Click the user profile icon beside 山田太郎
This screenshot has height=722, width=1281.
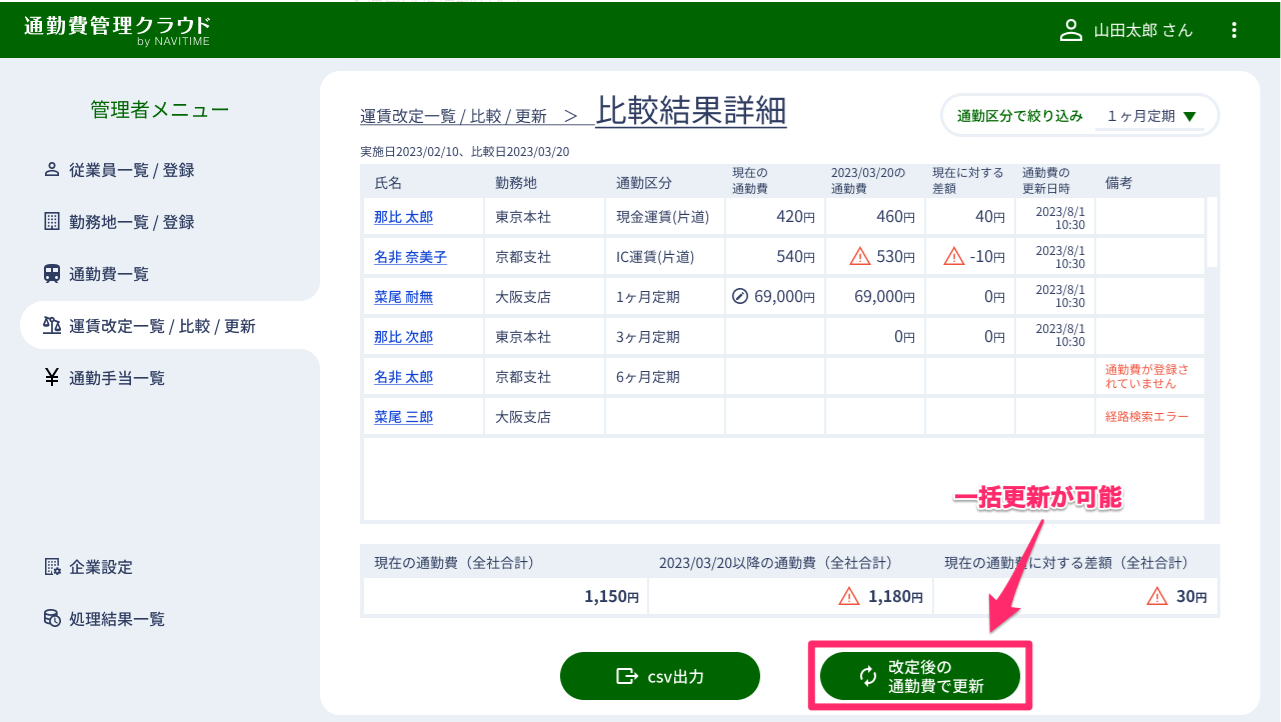click(1071, 30)
